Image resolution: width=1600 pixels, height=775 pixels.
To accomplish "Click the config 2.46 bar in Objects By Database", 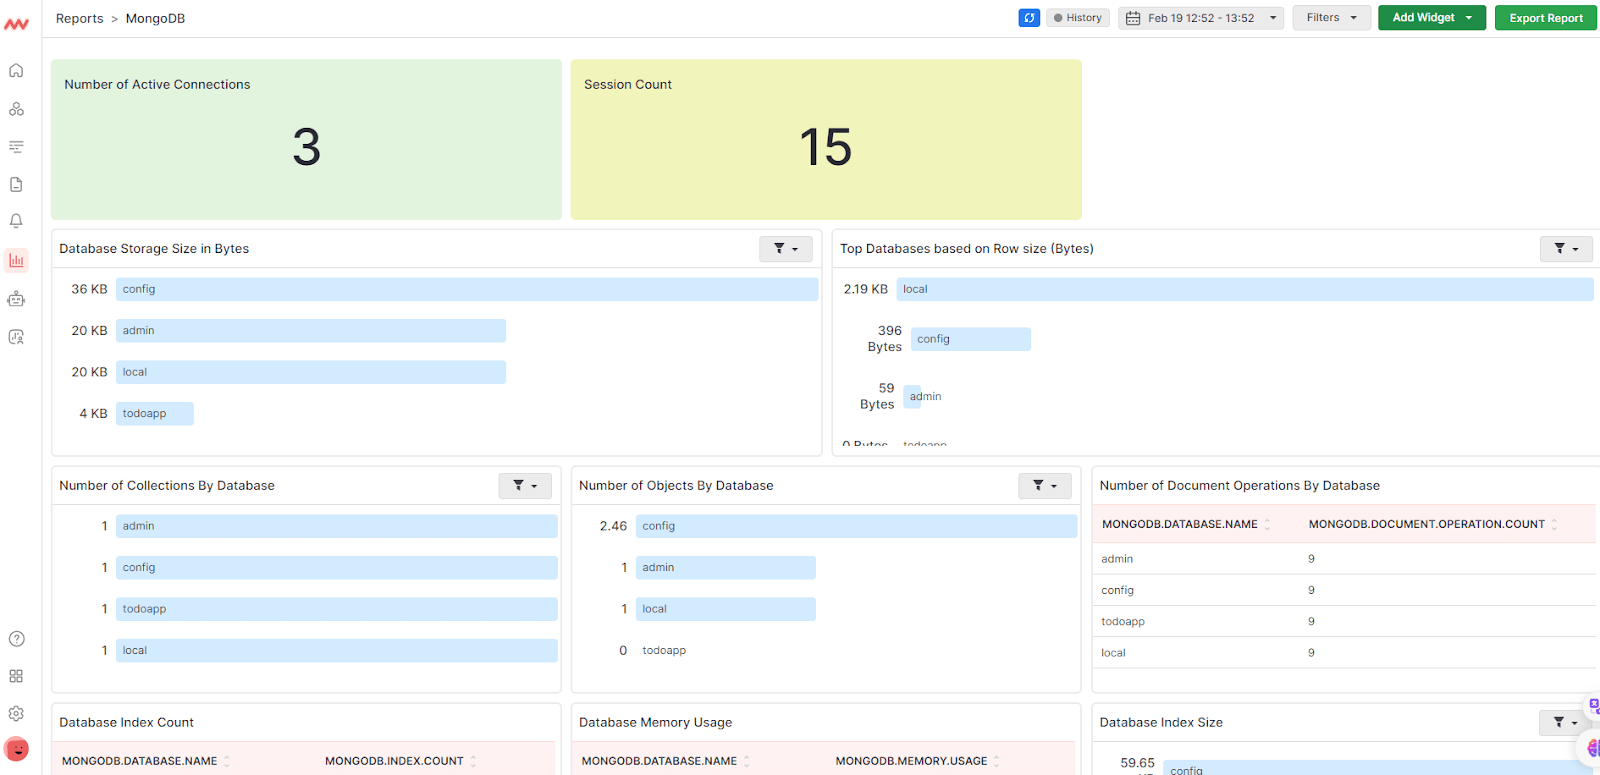I will tap(857, 526).
